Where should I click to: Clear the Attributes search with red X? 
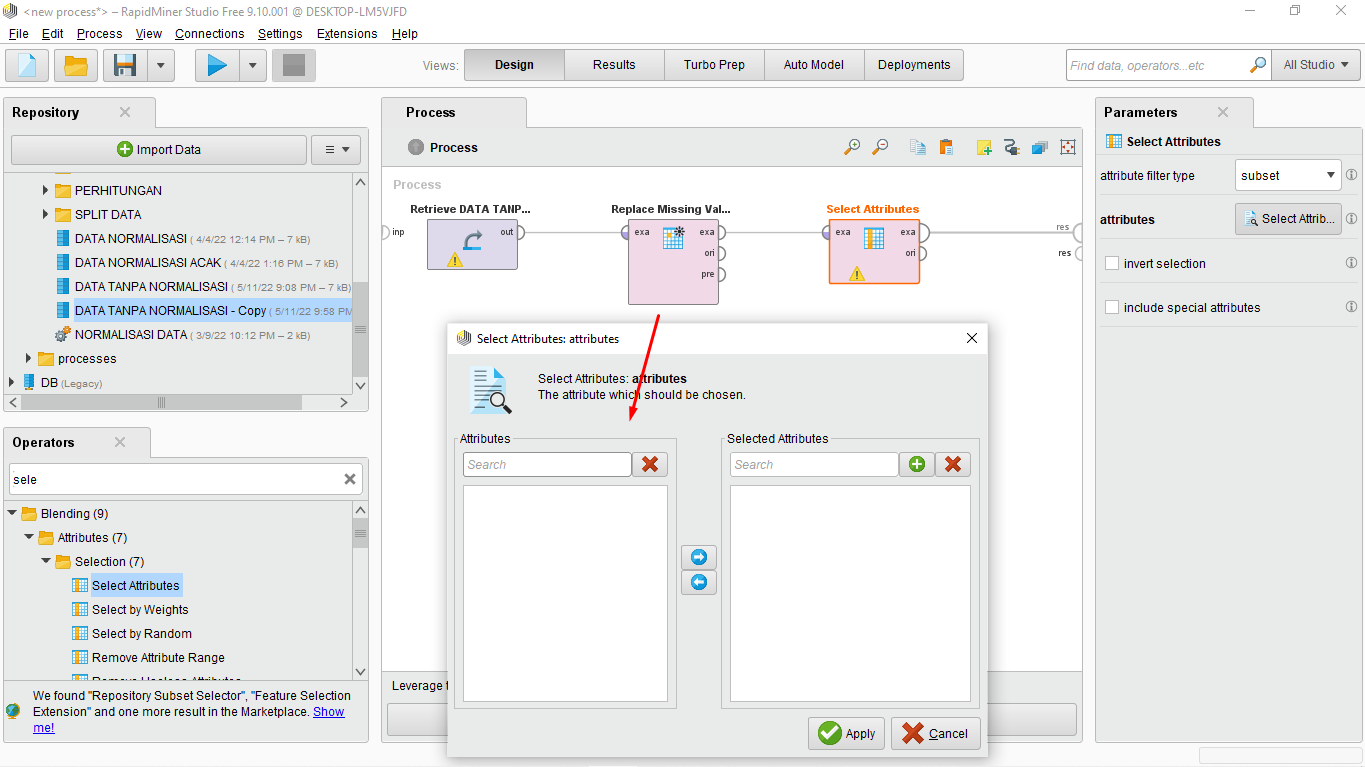click(650, 464)
